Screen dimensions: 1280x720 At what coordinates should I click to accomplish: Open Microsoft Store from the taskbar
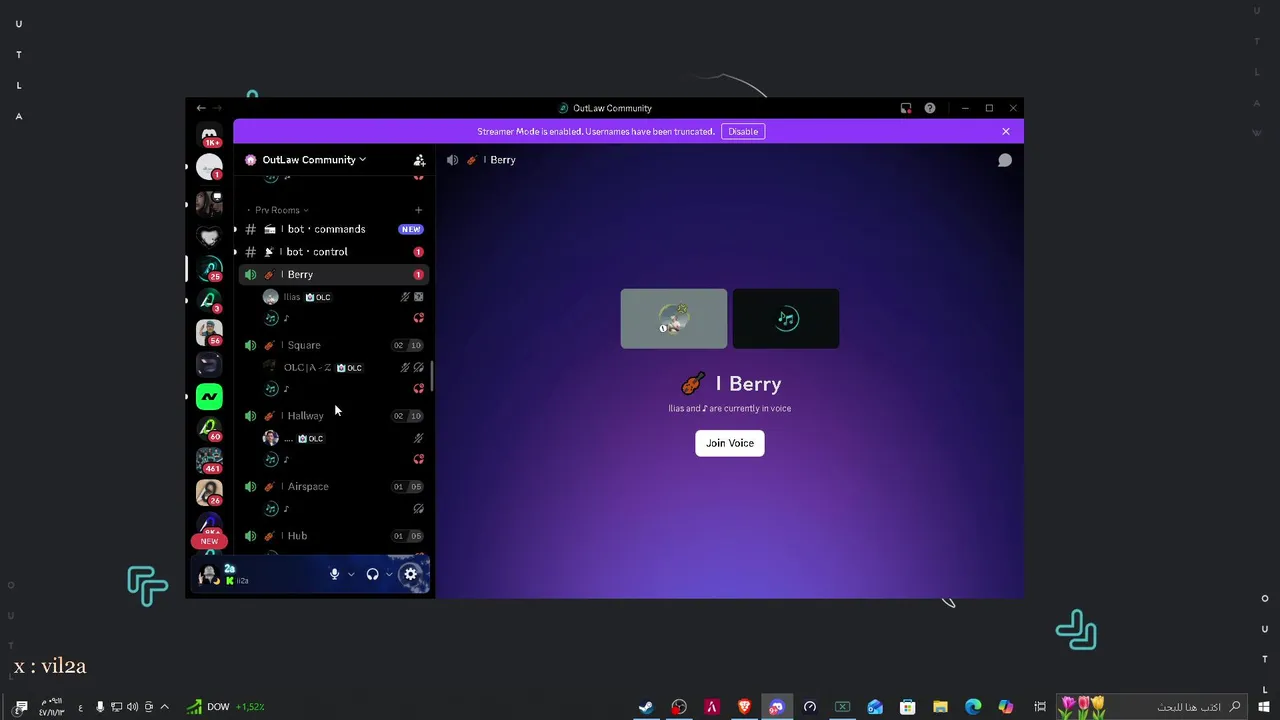click(907, 707)
